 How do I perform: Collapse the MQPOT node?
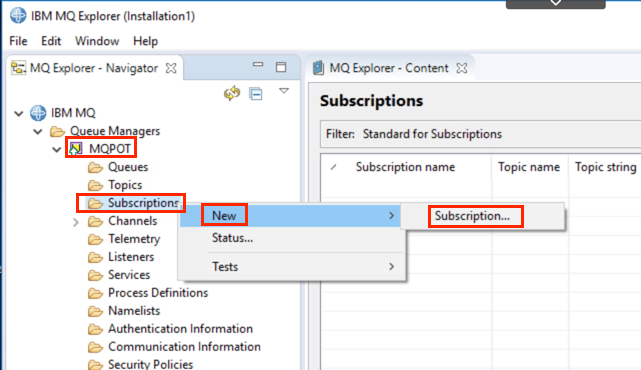57,149
